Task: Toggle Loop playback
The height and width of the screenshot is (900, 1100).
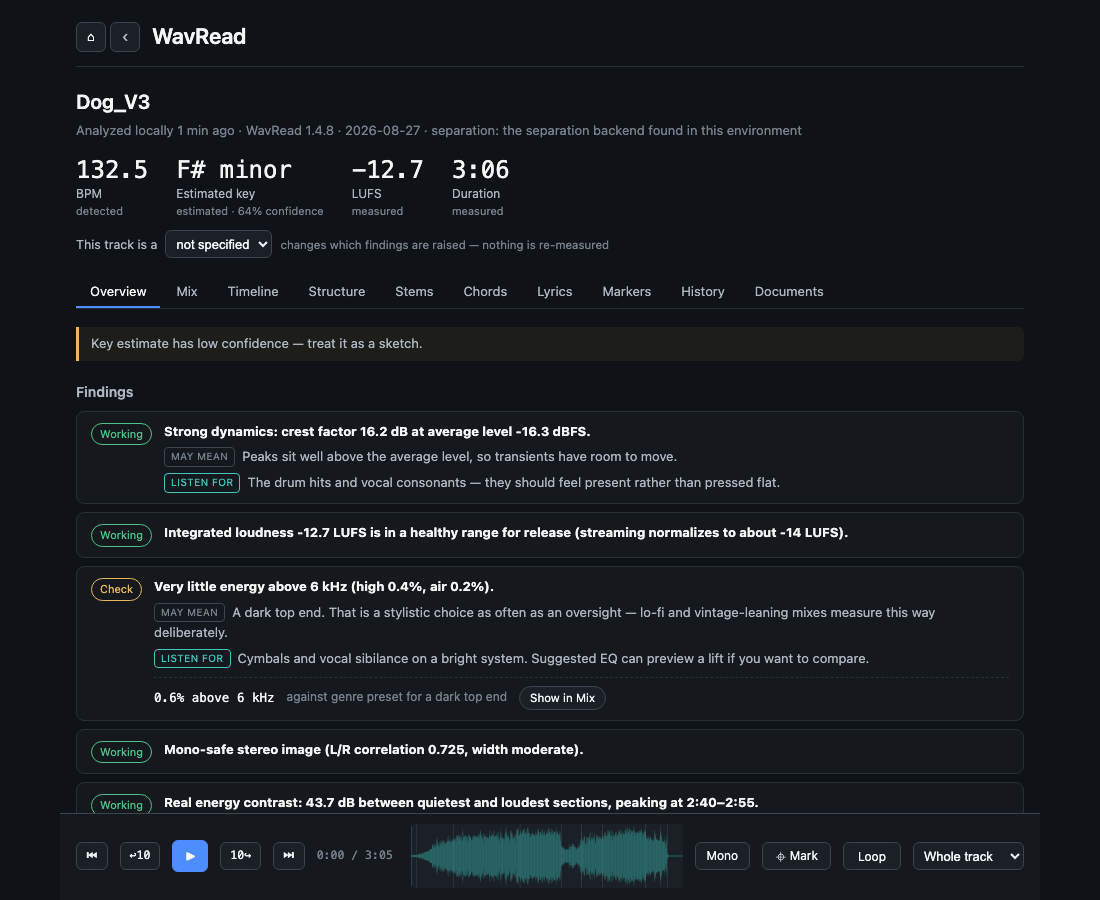Action: coord(871,856)
